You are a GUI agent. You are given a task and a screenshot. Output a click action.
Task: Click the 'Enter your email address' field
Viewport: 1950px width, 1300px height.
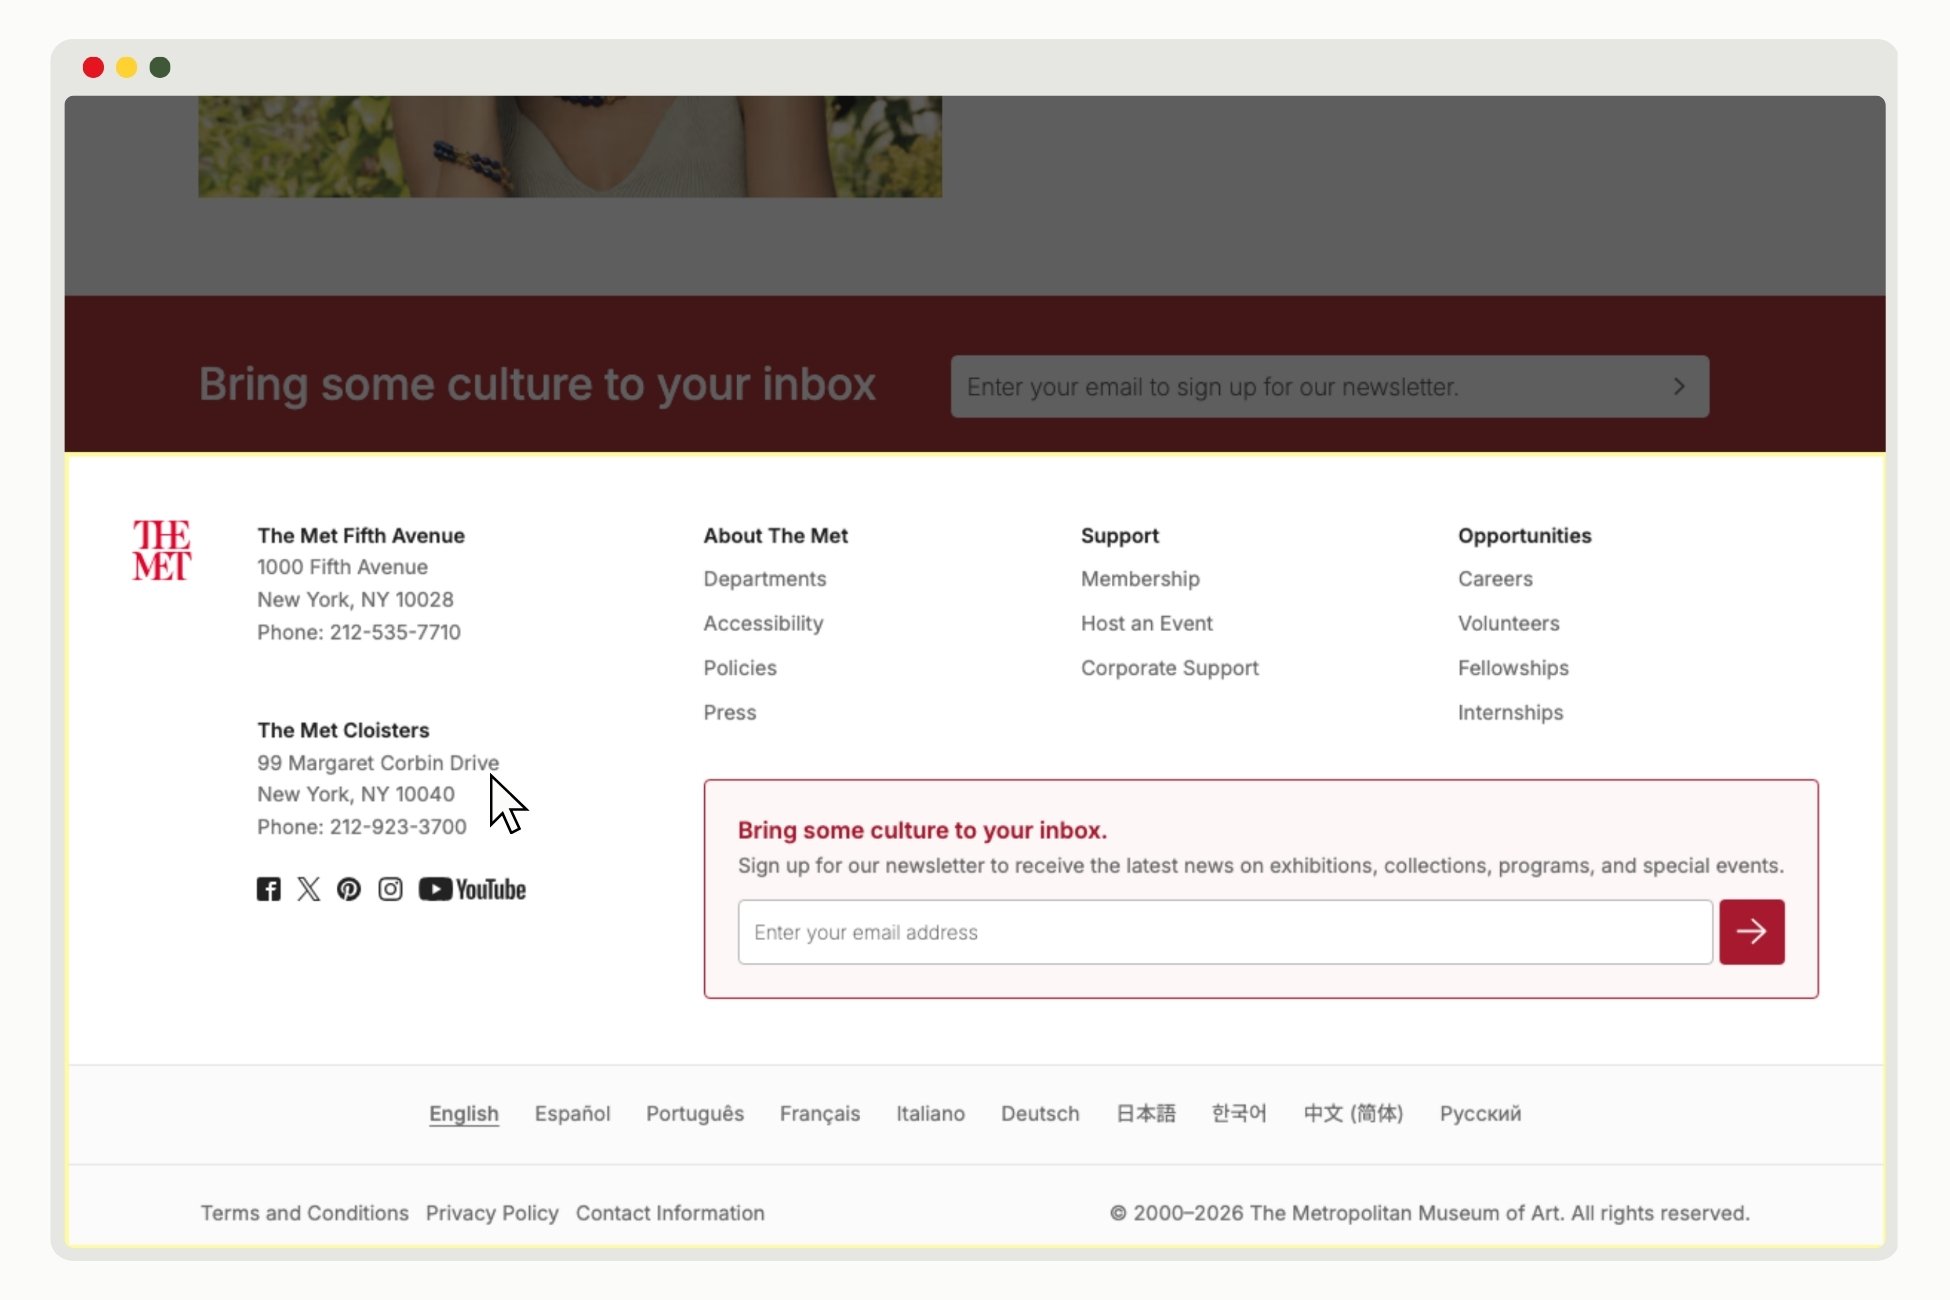pyautogui.click(x=1225, y=932)
